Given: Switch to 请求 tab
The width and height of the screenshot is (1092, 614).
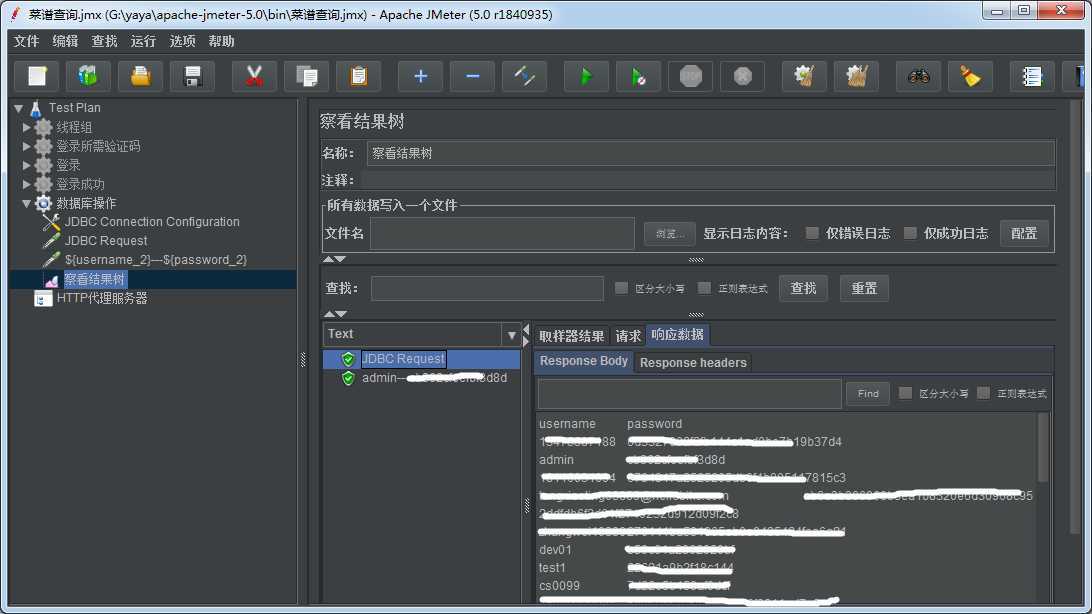Looking at the screenshot, I should [628, 336].
